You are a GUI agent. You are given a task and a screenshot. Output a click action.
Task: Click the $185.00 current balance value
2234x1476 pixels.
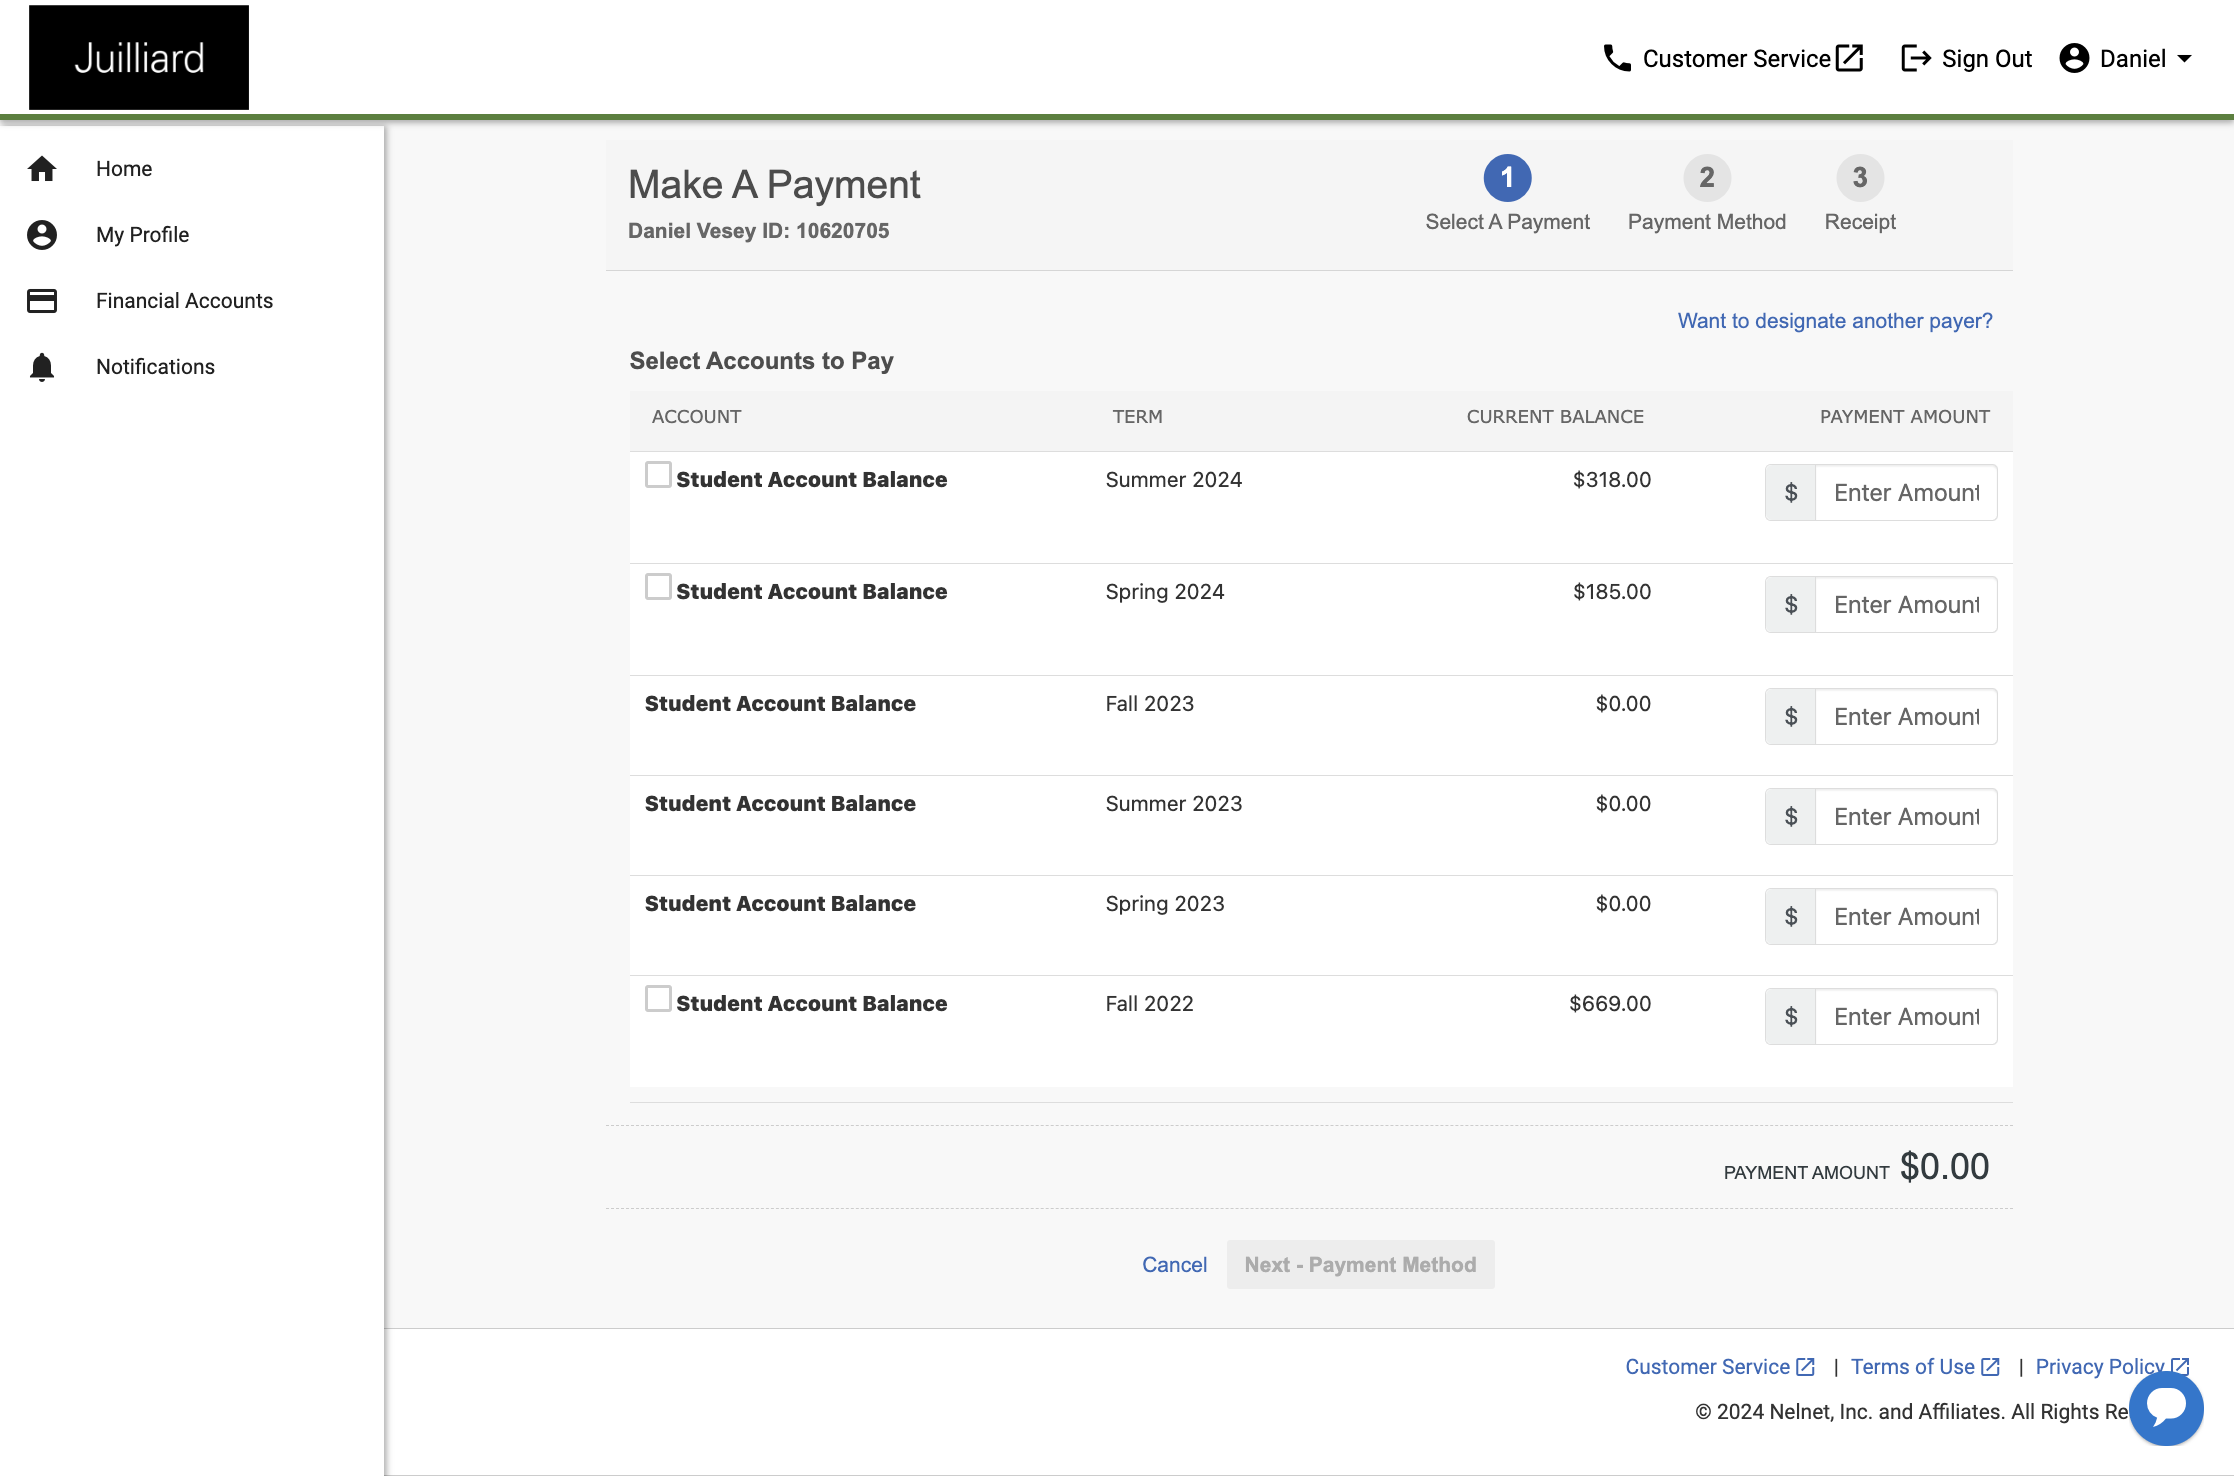(1612, 592)
